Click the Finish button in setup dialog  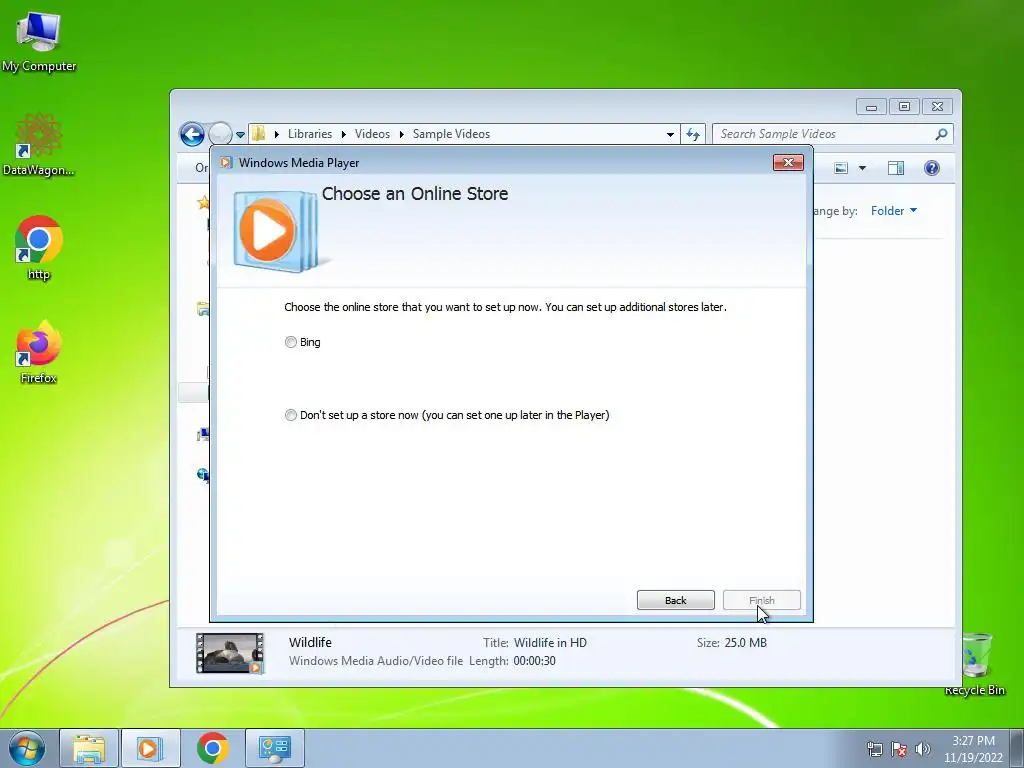[761, 600]
